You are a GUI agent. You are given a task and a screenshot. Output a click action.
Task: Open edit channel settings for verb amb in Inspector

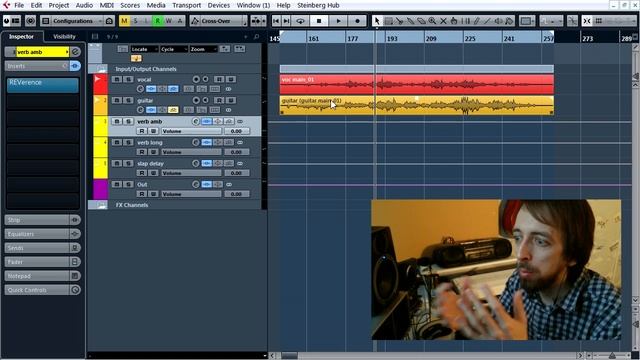tap(76, 52)
